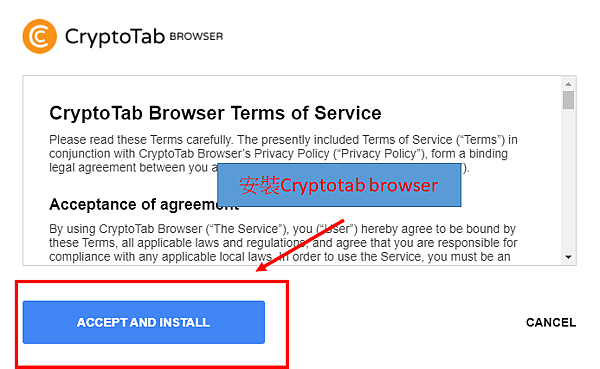Screen dimensions: 600x369
Task: Click the CryptoTab wordmark text
Action: click(115, 37)
